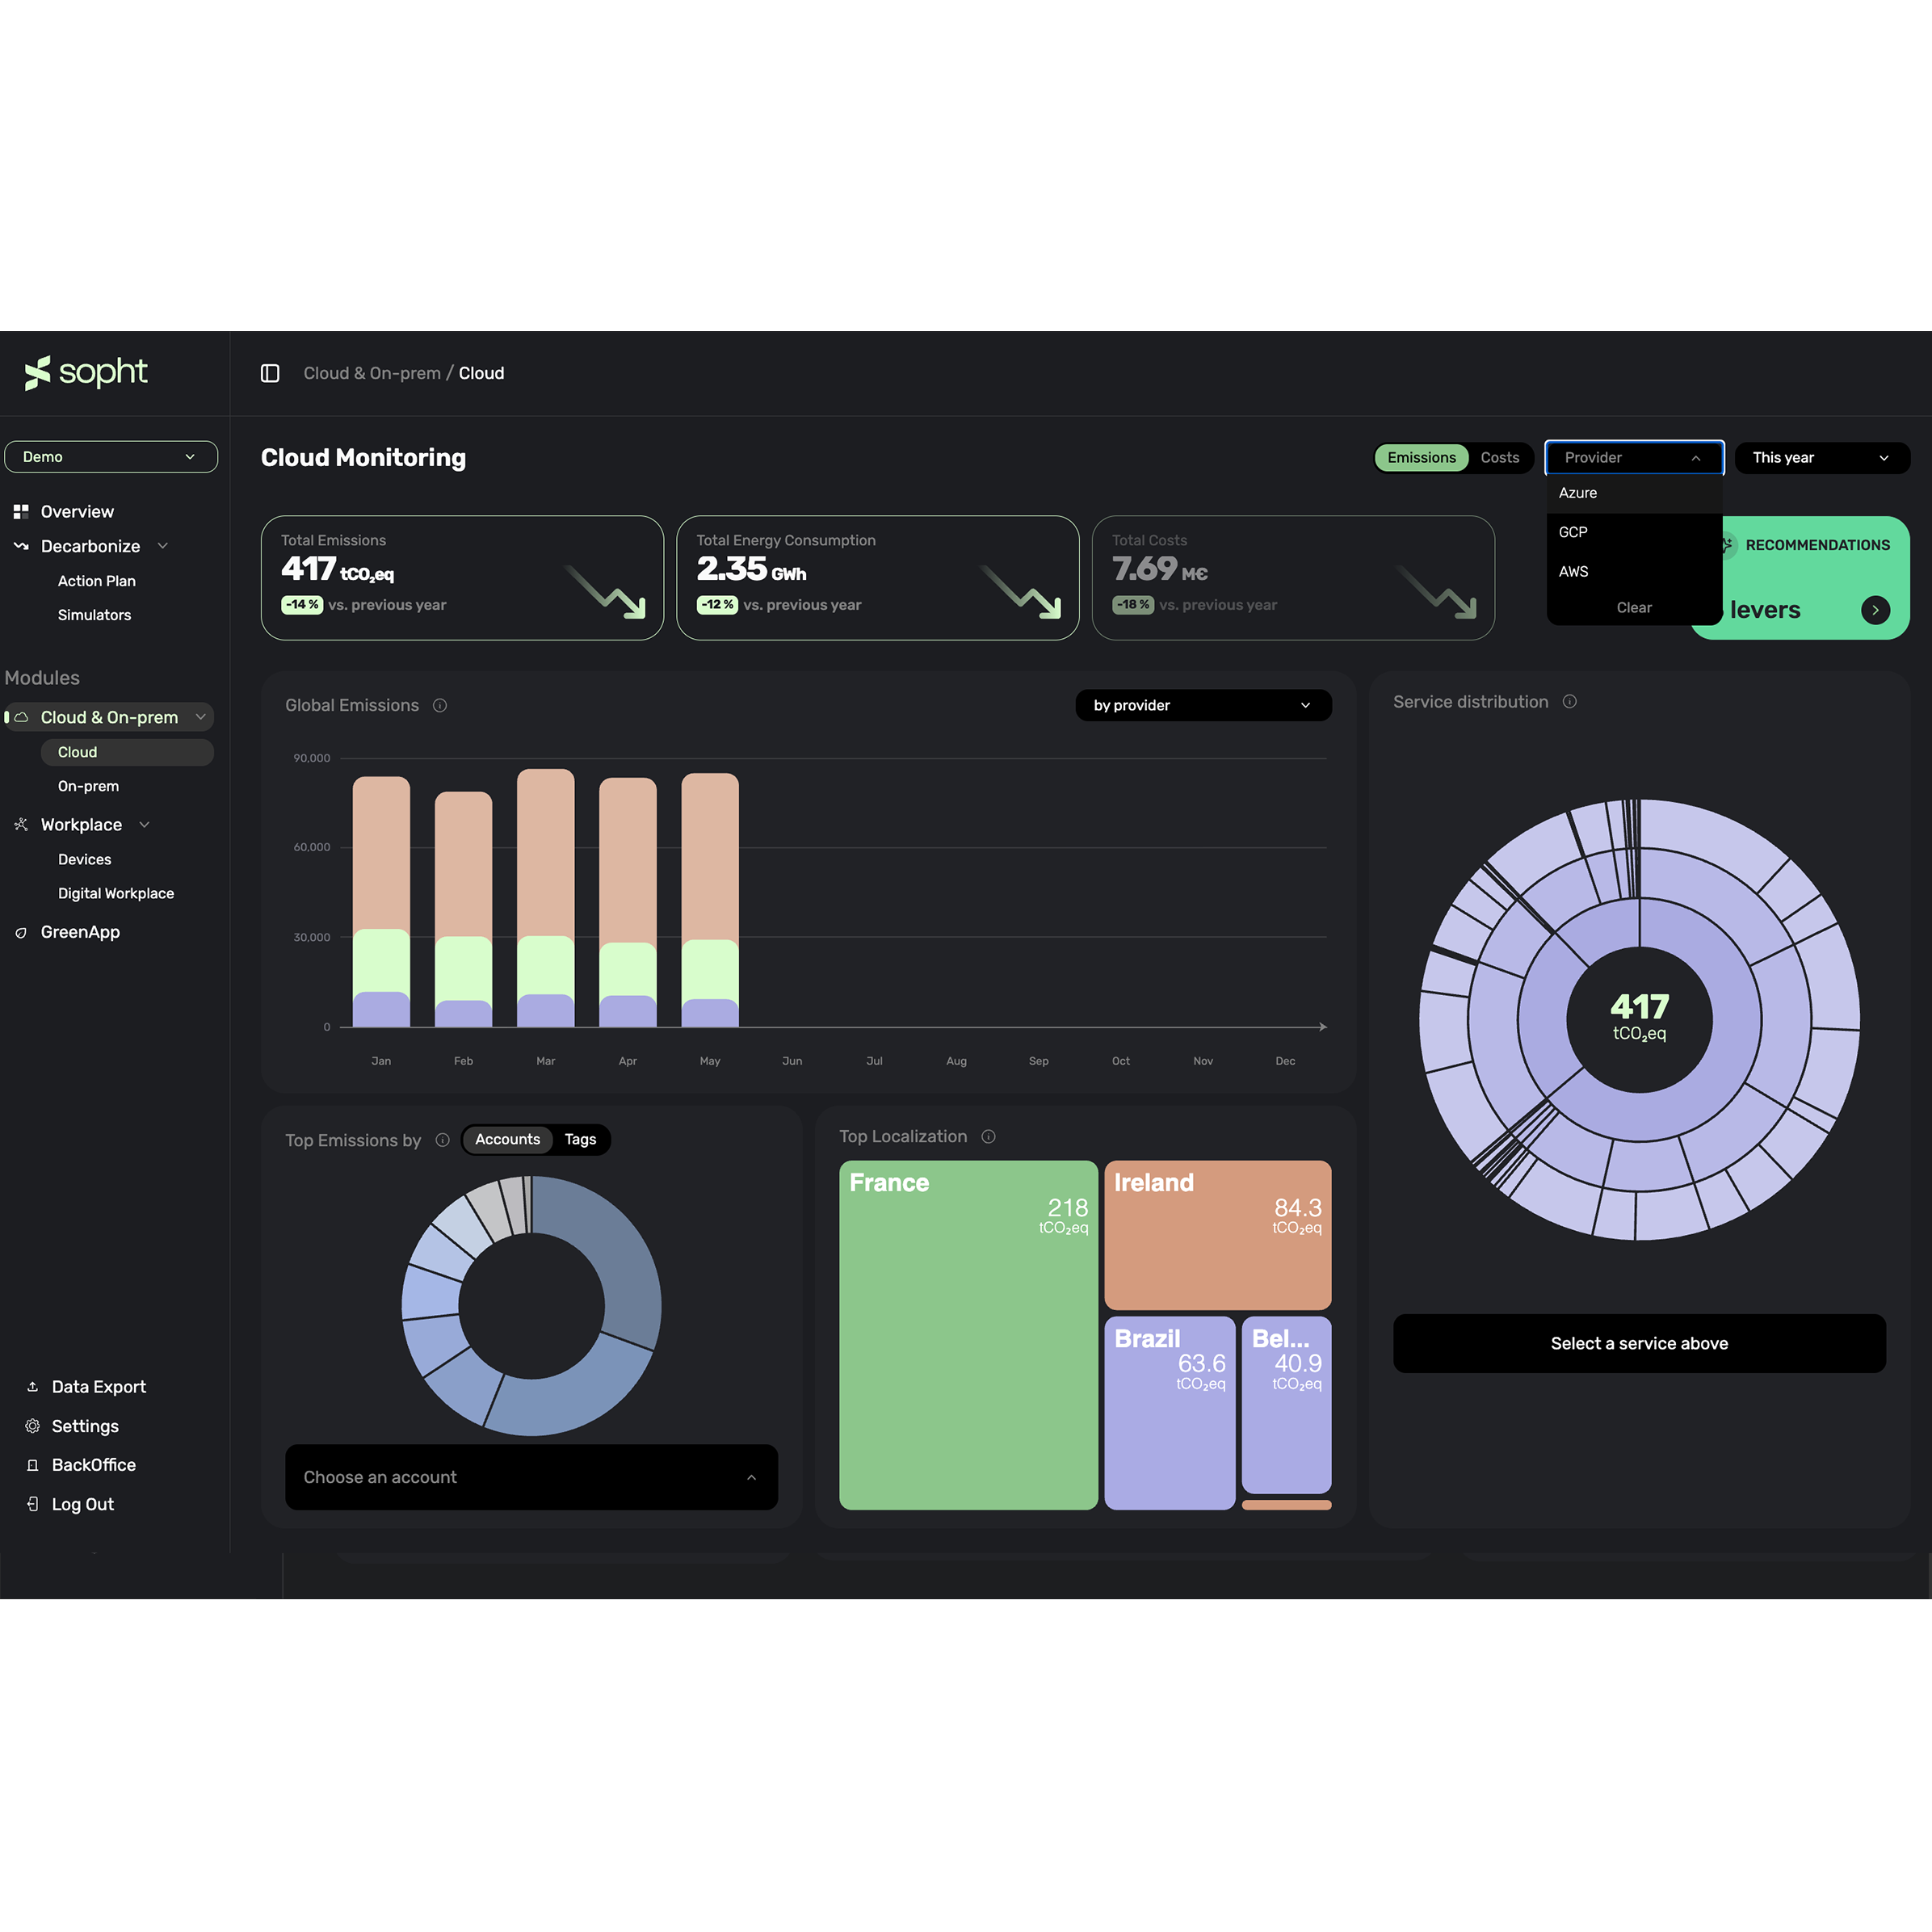
Task: Click the Ireland treemap tile
Action: [1217, 1235]
